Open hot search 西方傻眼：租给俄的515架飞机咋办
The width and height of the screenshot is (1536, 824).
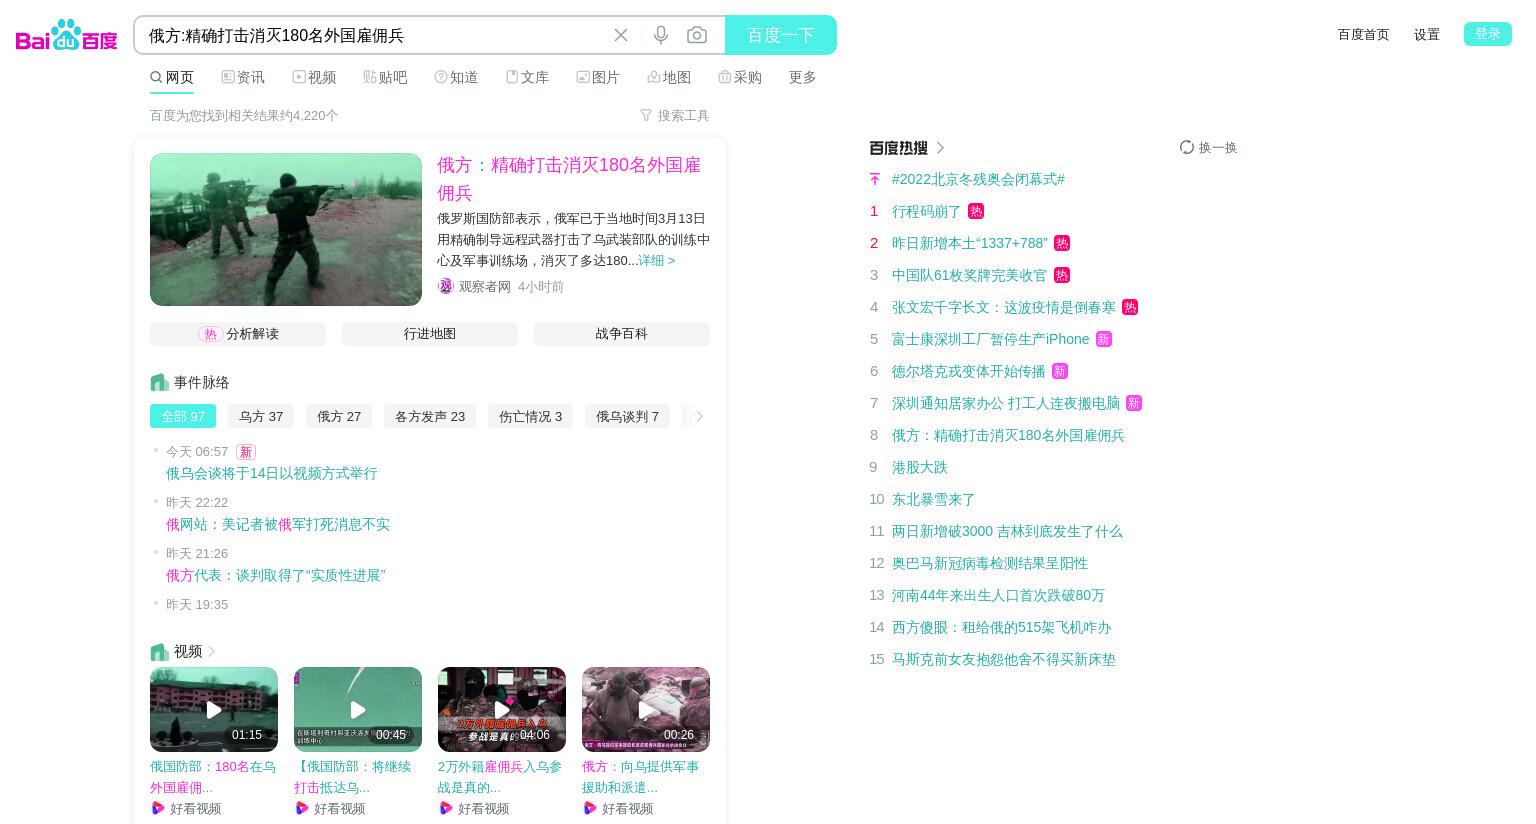1002,627
